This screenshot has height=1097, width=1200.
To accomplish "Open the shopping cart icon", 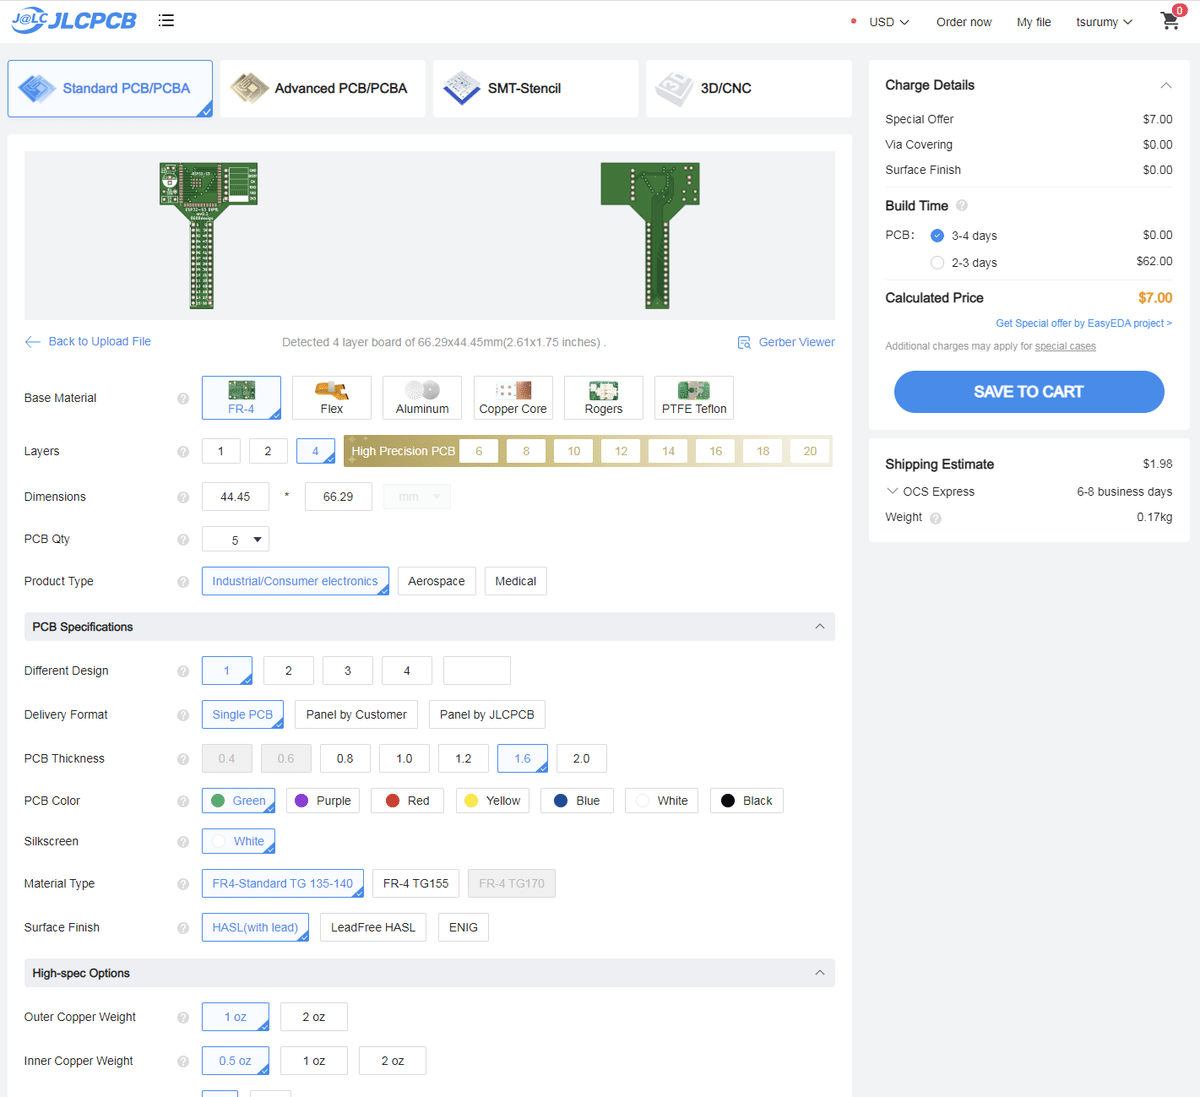I will [1171, 20].
